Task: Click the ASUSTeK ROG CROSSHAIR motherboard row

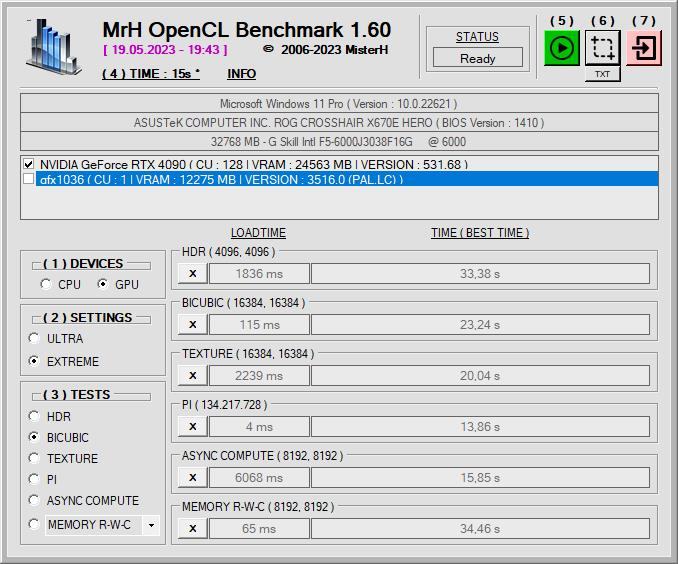Action: [339, 123]
